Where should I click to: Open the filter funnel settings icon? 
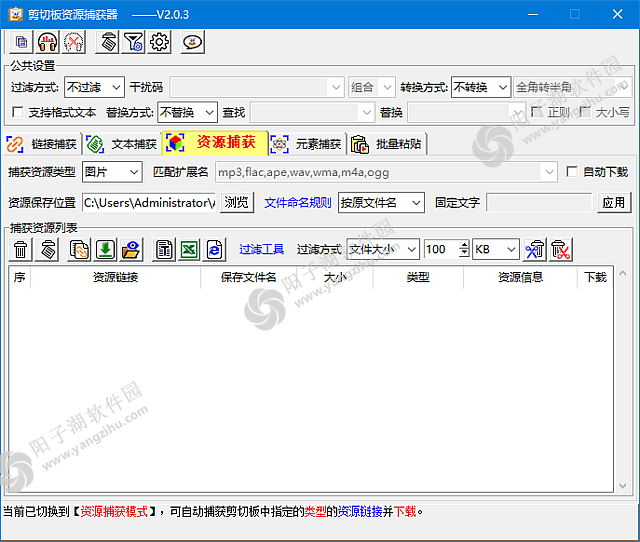(133, 42)
